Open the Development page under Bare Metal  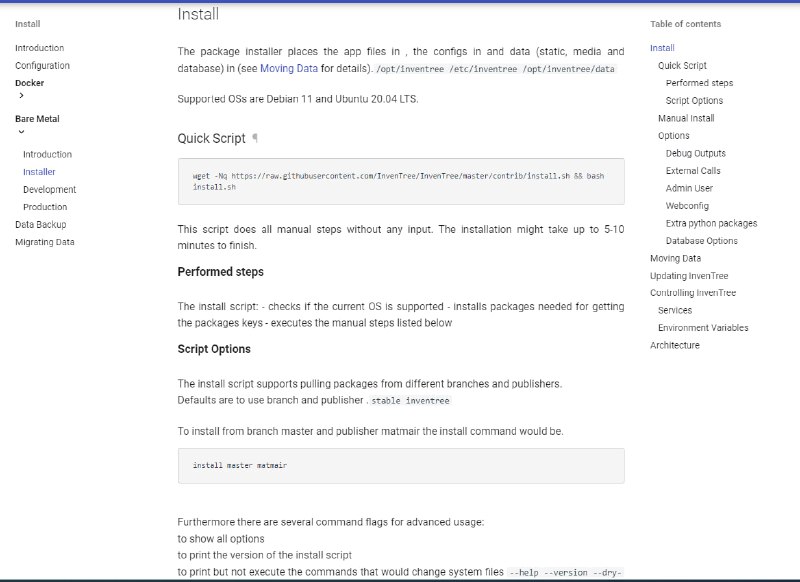tap(49, 189)
